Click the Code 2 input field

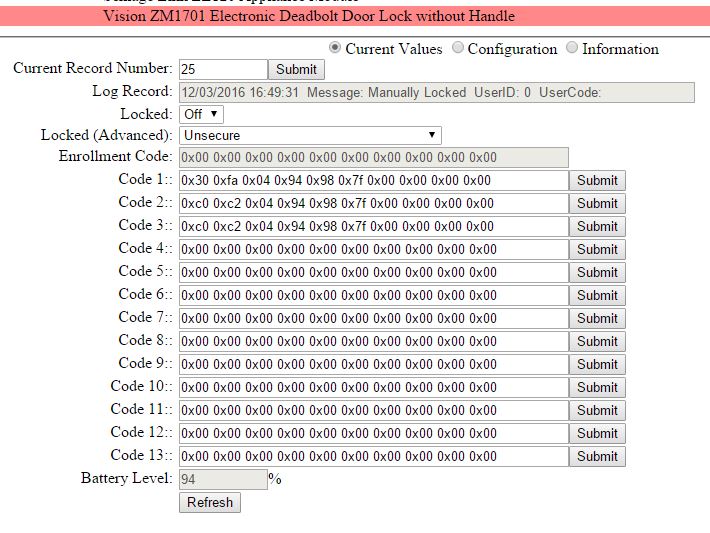coord(374,203)
